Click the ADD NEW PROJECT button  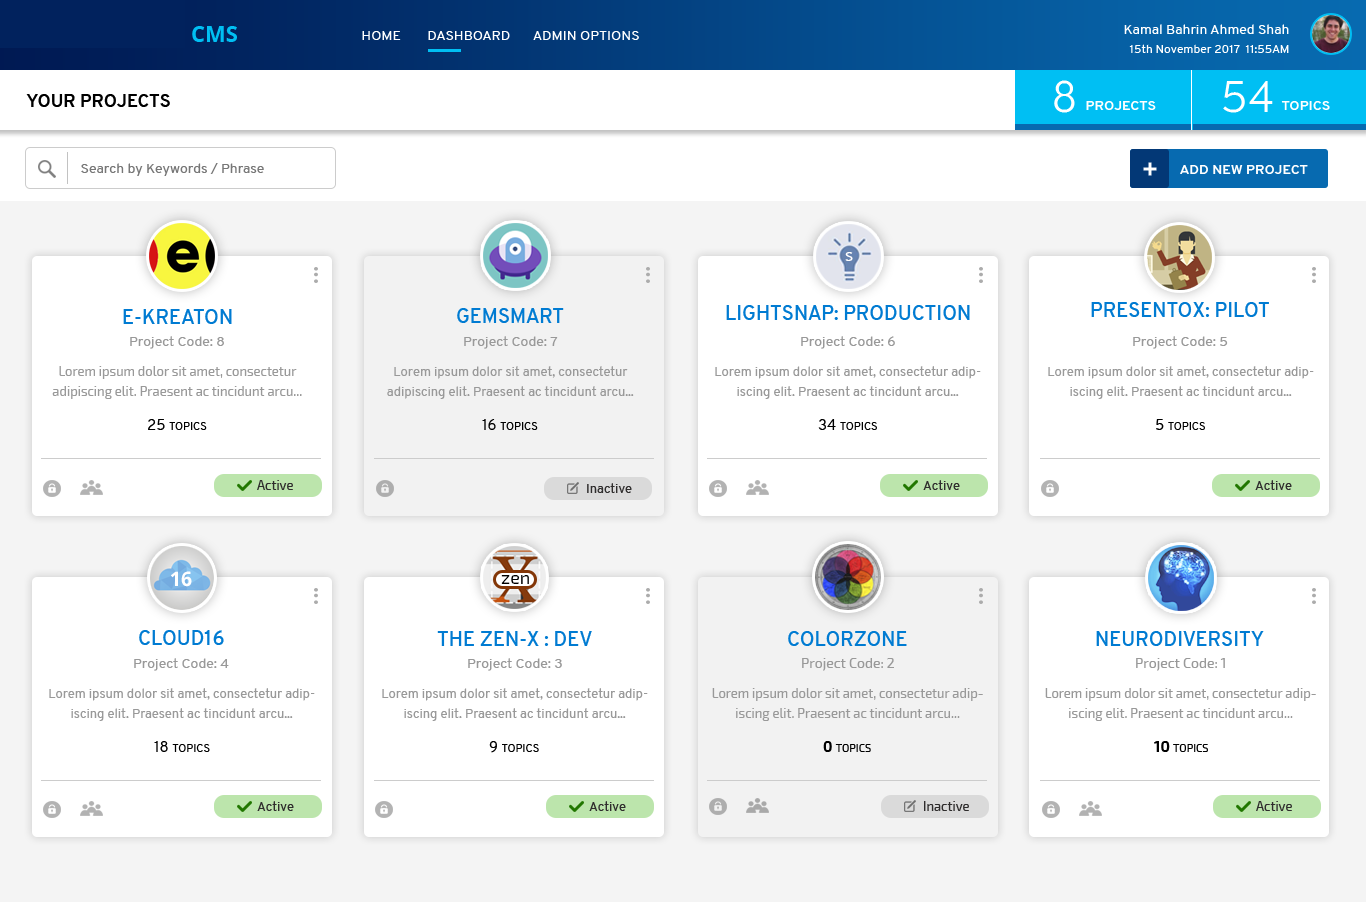pyautogui.click(x=1228, y=169)
